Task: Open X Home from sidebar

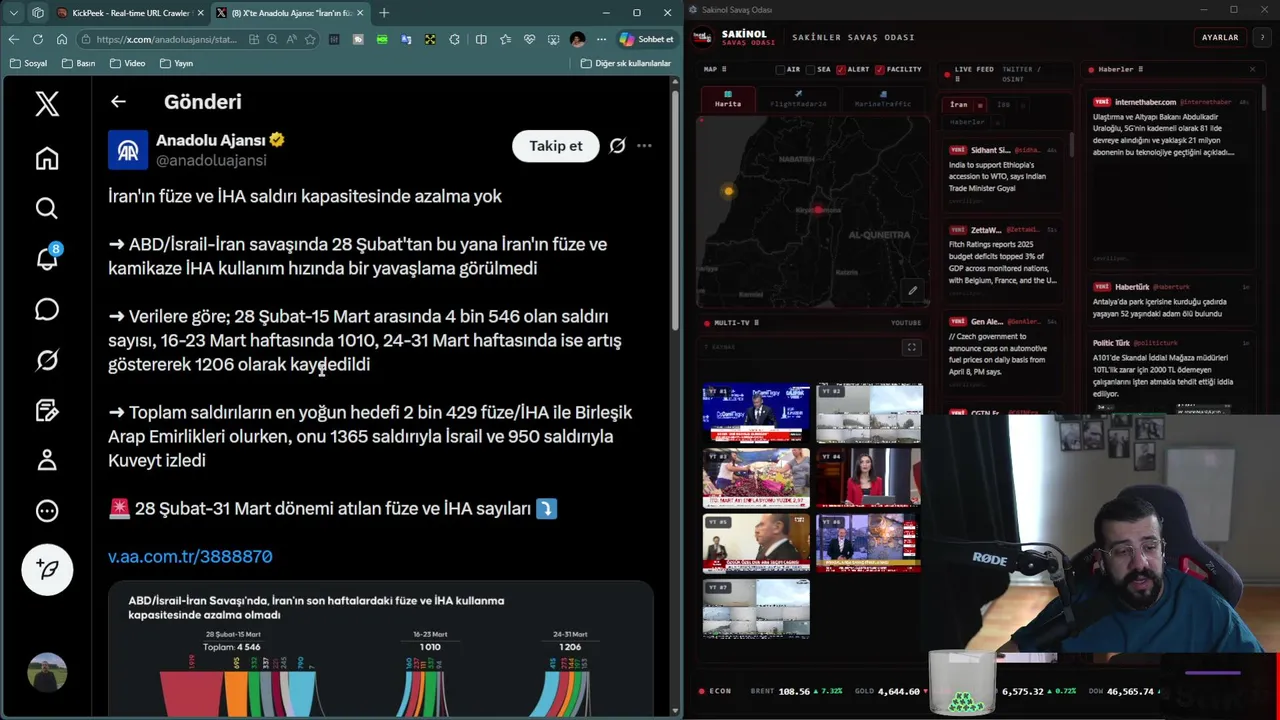Action: (x=47, y=158)
